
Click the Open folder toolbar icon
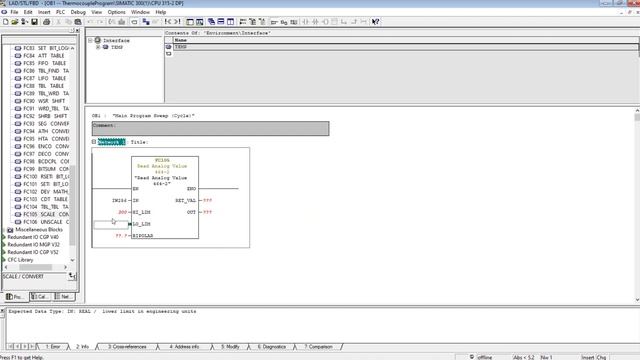(15, 22)
